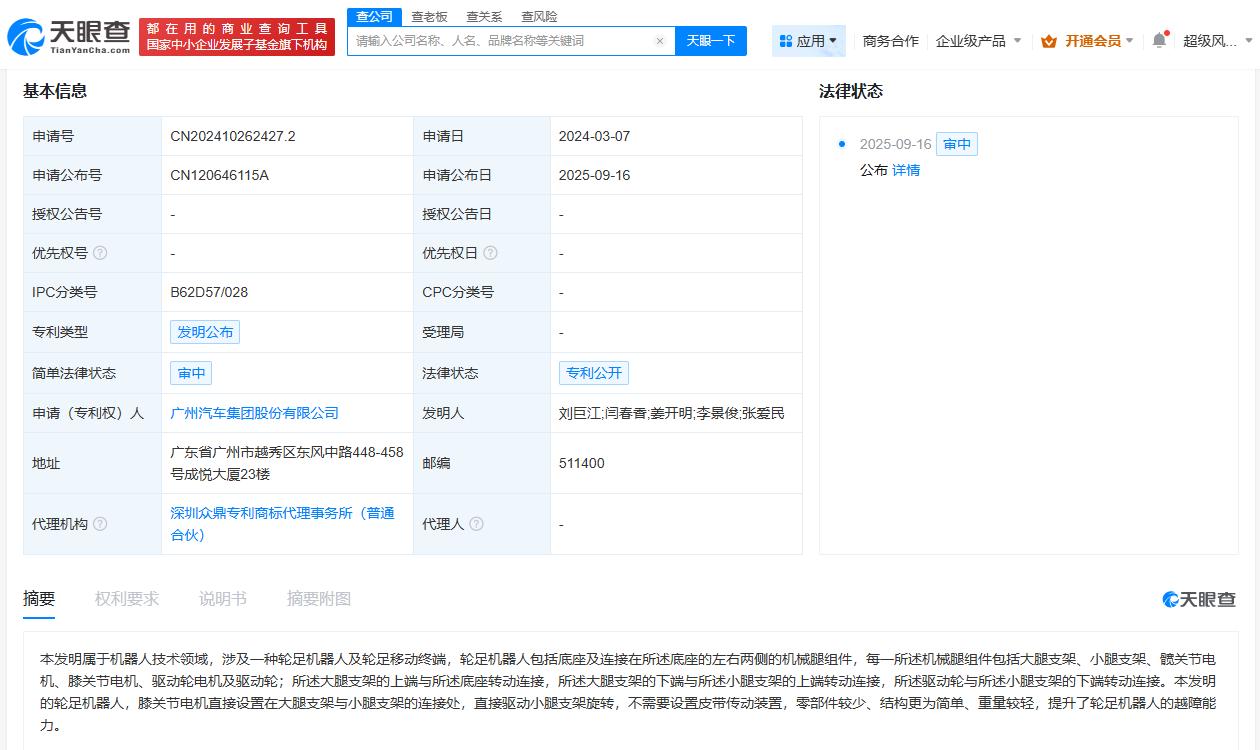Click the 天眼一下 search button
1260x750 pixels.
pyautogui.click(x=713, y=40)
